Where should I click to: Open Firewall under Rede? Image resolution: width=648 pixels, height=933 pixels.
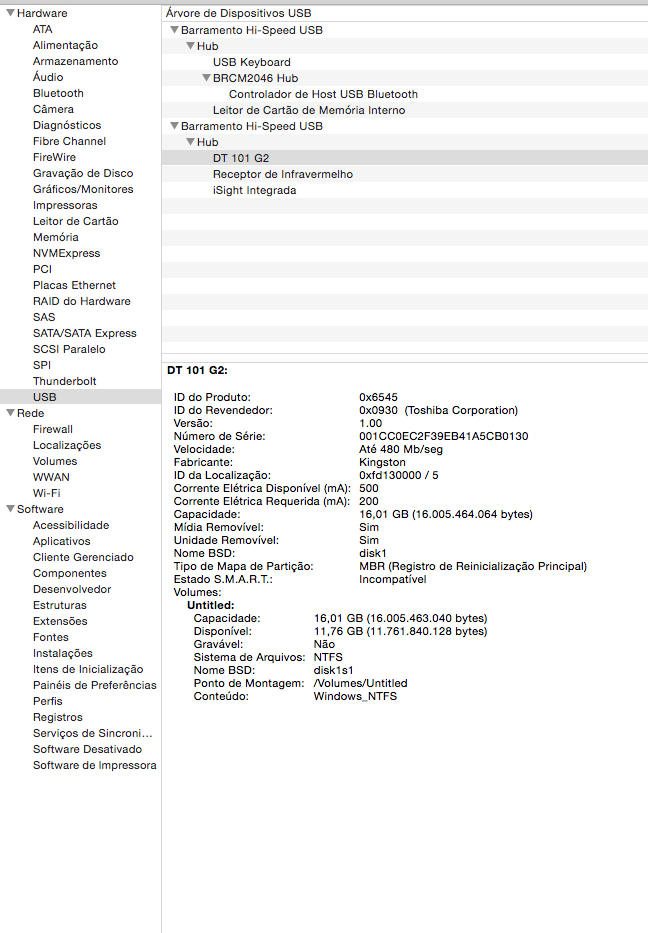52,430
